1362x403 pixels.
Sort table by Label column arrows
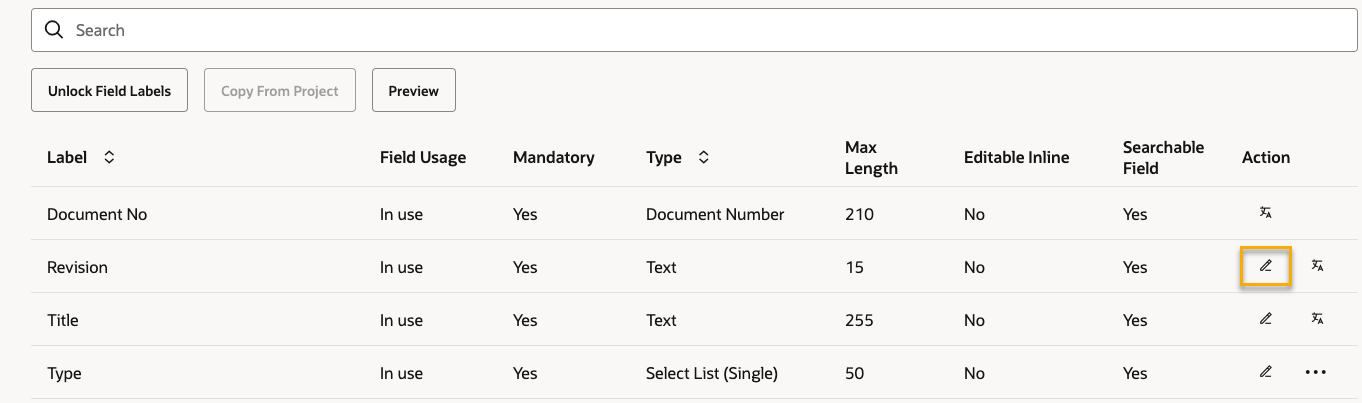pyautogui.click(x=109, y=157)
